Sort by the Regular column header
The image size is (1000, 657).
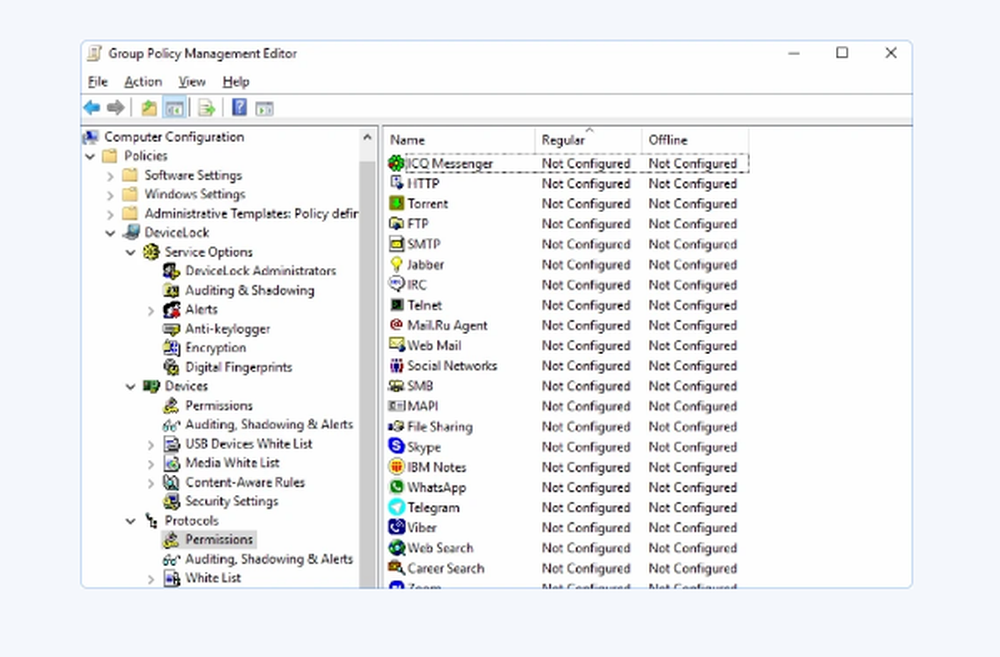coord(588,140)
